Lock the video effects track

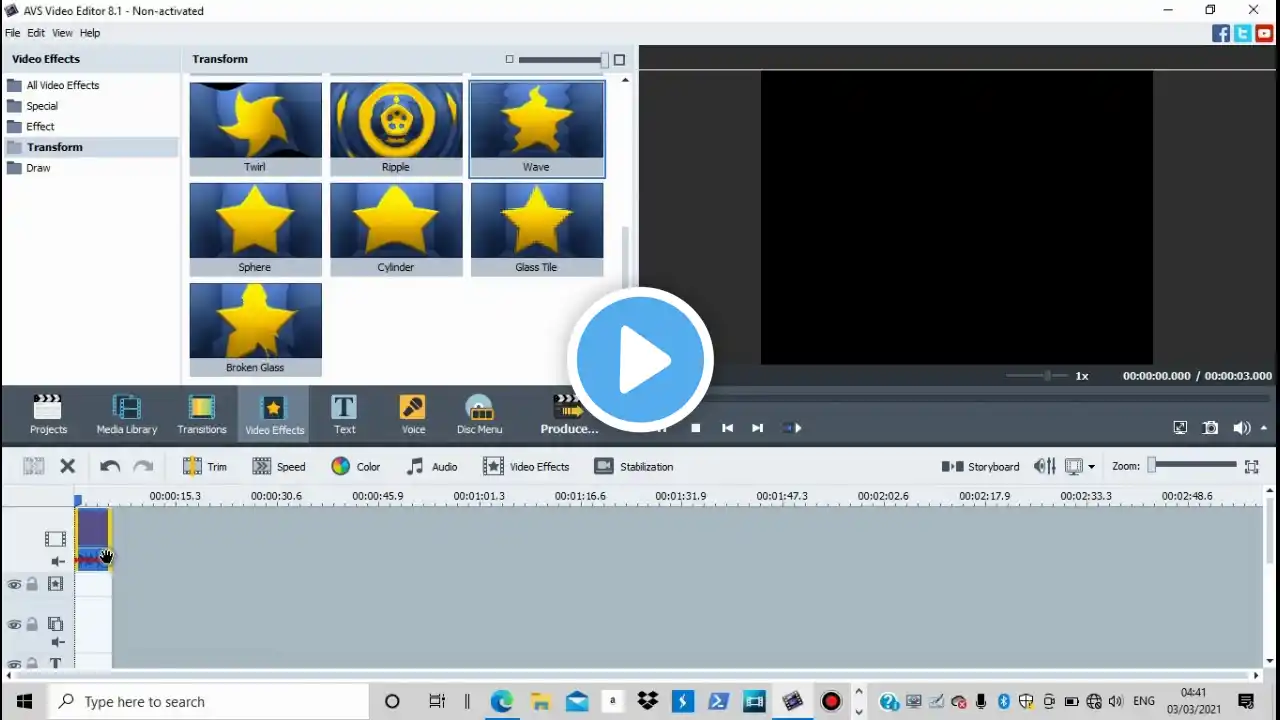[x=32, y=585]
